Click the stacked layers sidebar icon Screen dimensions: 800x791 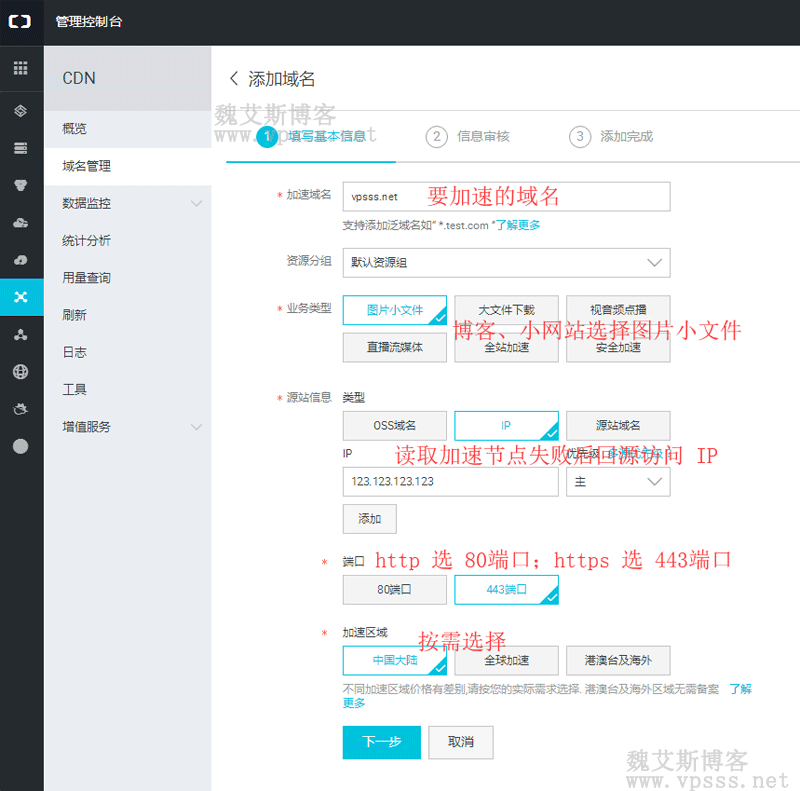coord(21,110)
